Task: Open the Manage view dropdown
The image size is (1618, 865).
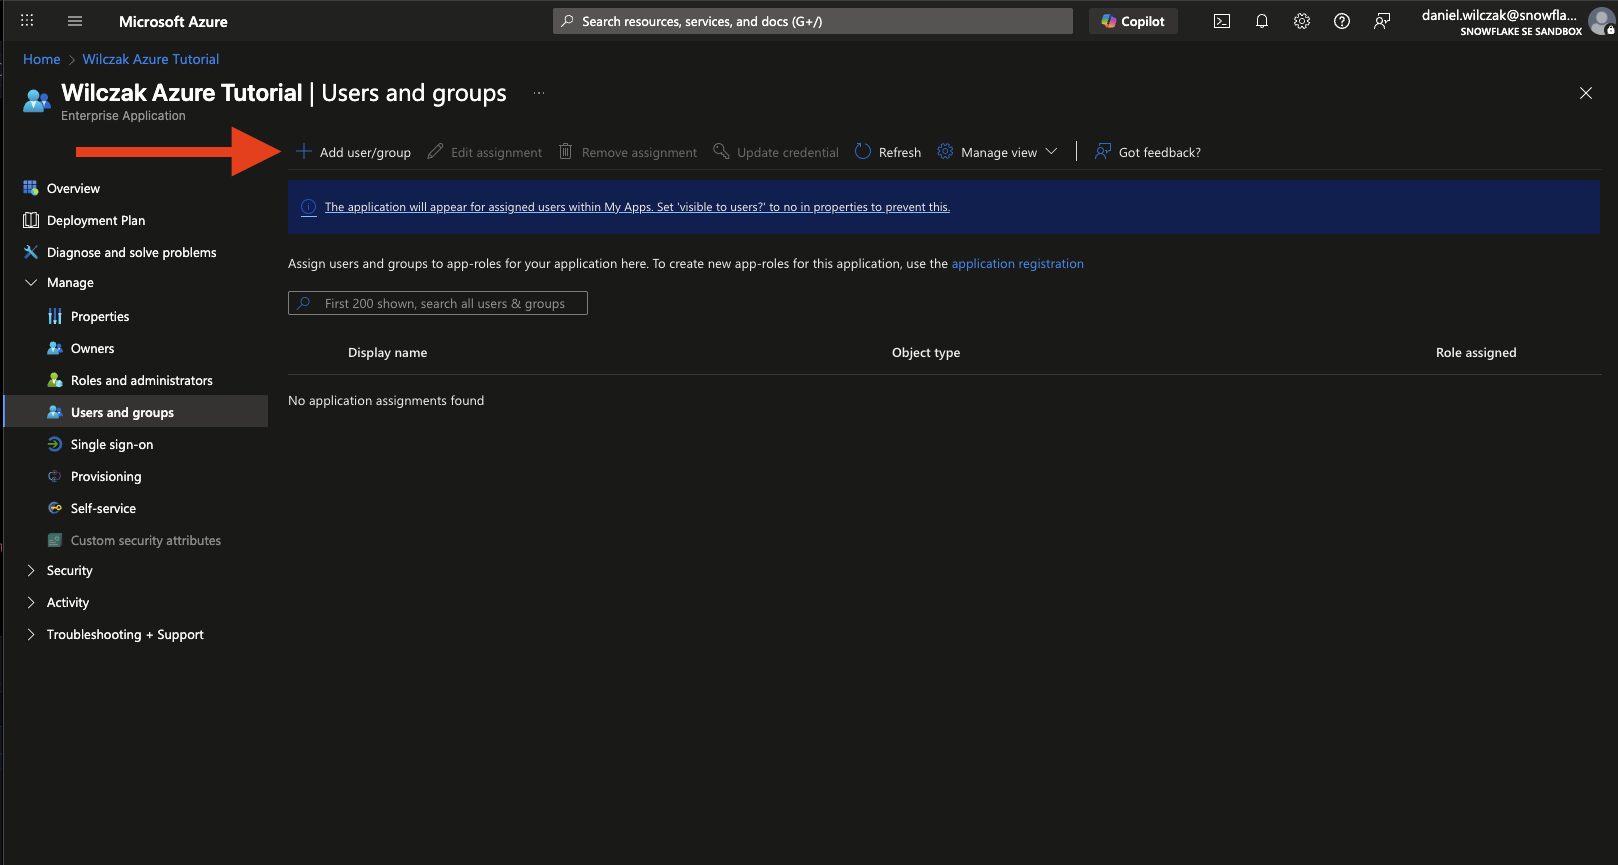Action: pos(997,152)
